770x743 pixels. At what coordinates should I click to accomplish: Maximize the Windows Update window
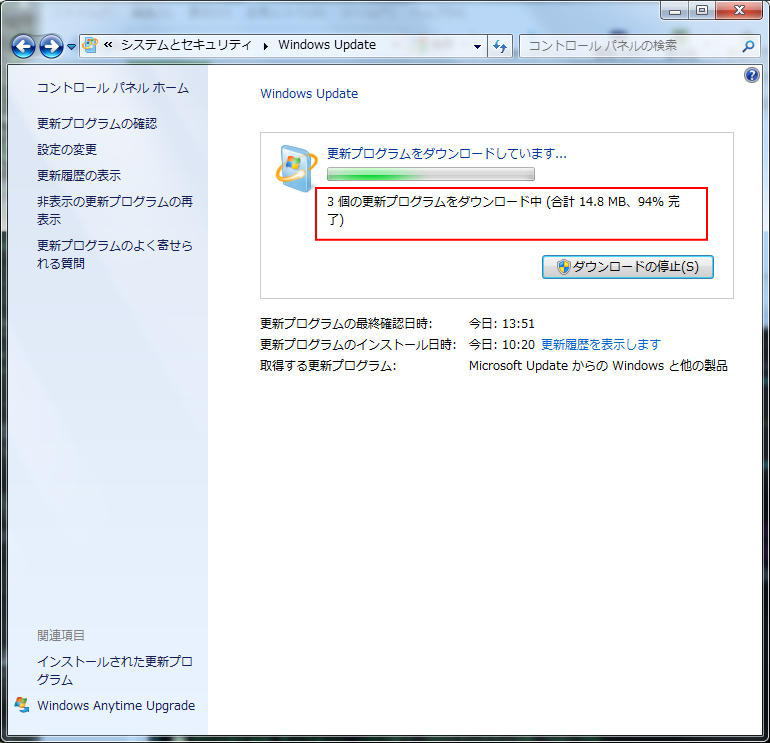click(x=702, y=10)
